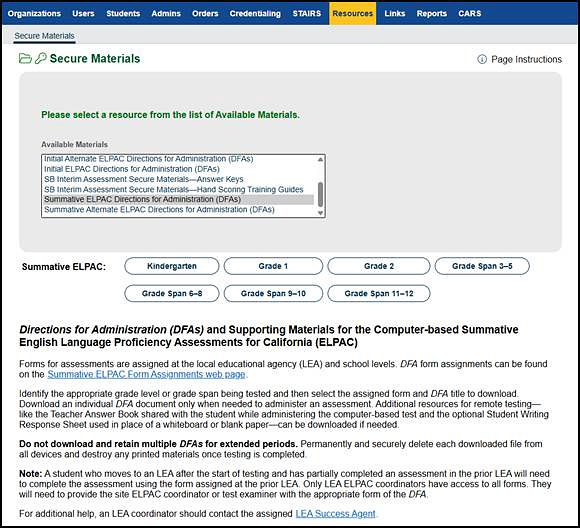
Task: Choose the Grade Span 6–8 button
Action: click(x=172, y=293)
